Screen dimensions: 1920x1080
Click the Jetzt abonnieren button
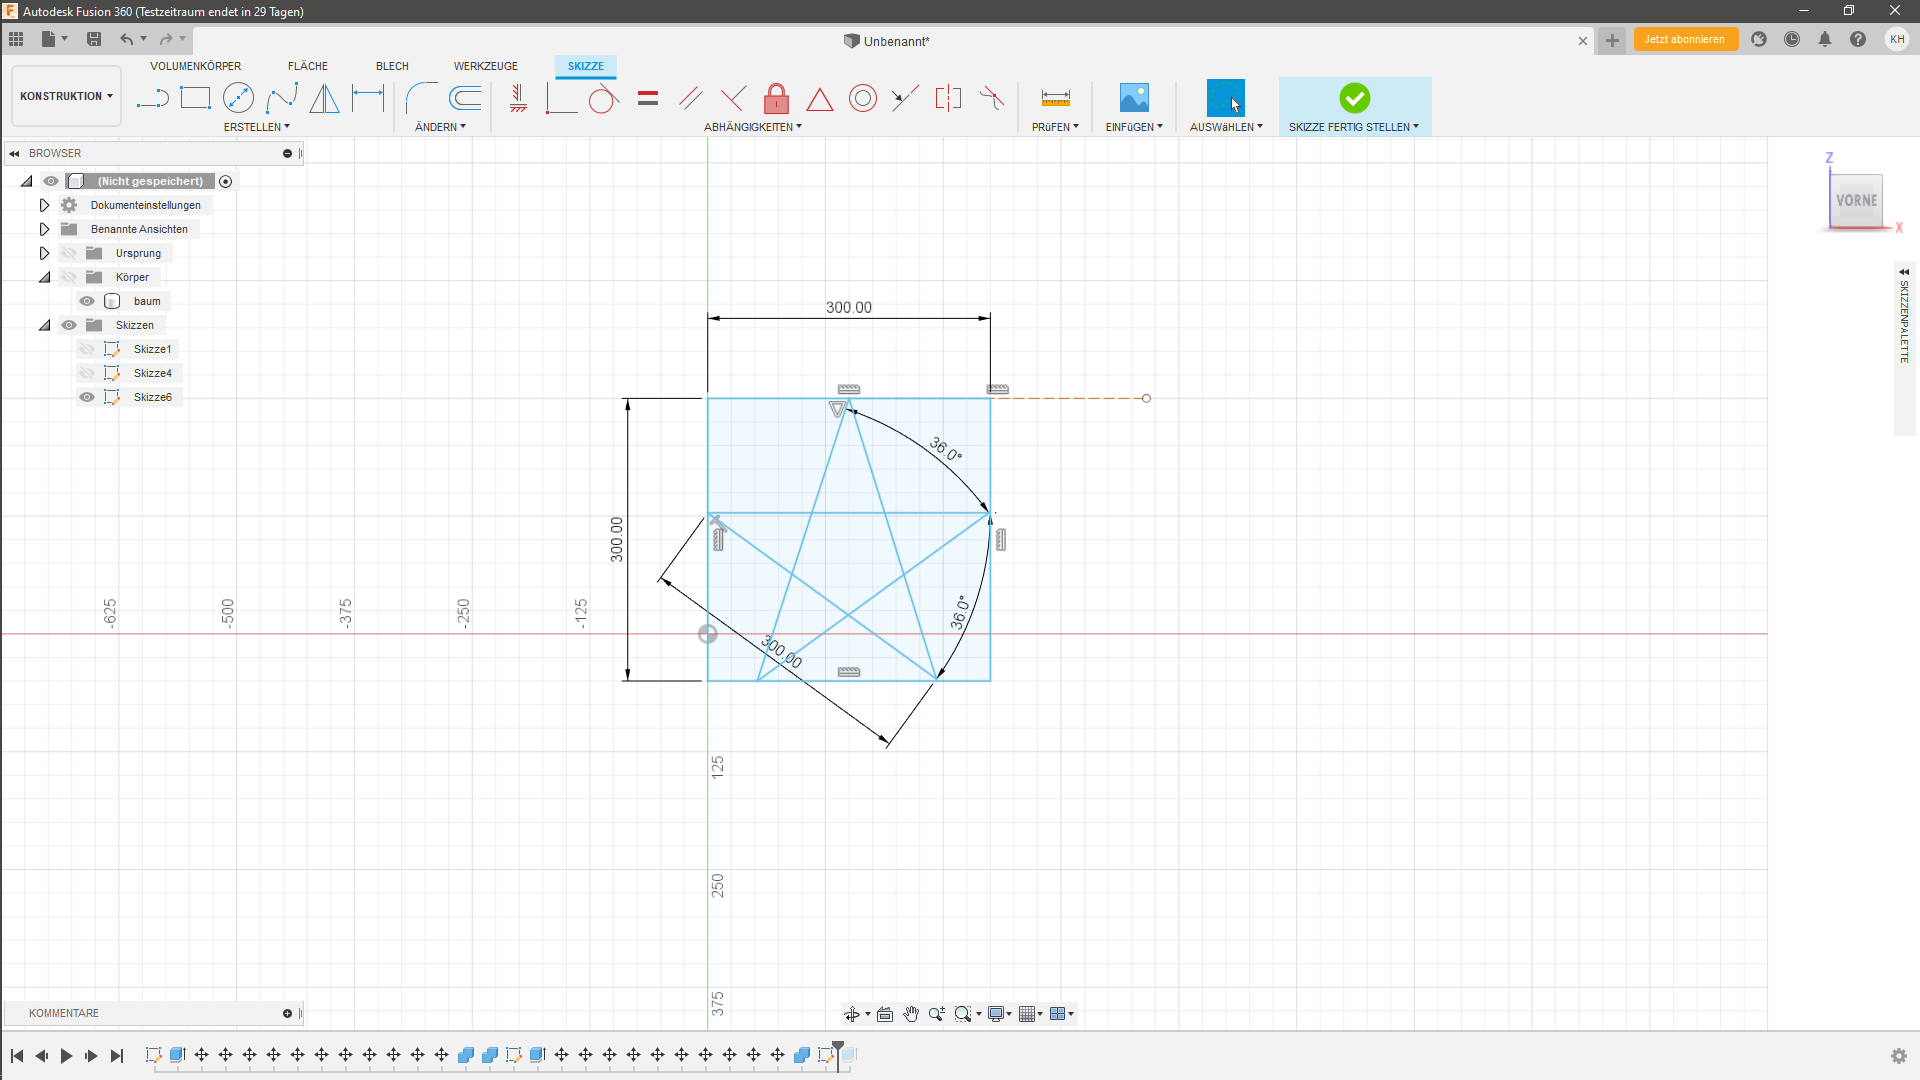(1685, 39)
